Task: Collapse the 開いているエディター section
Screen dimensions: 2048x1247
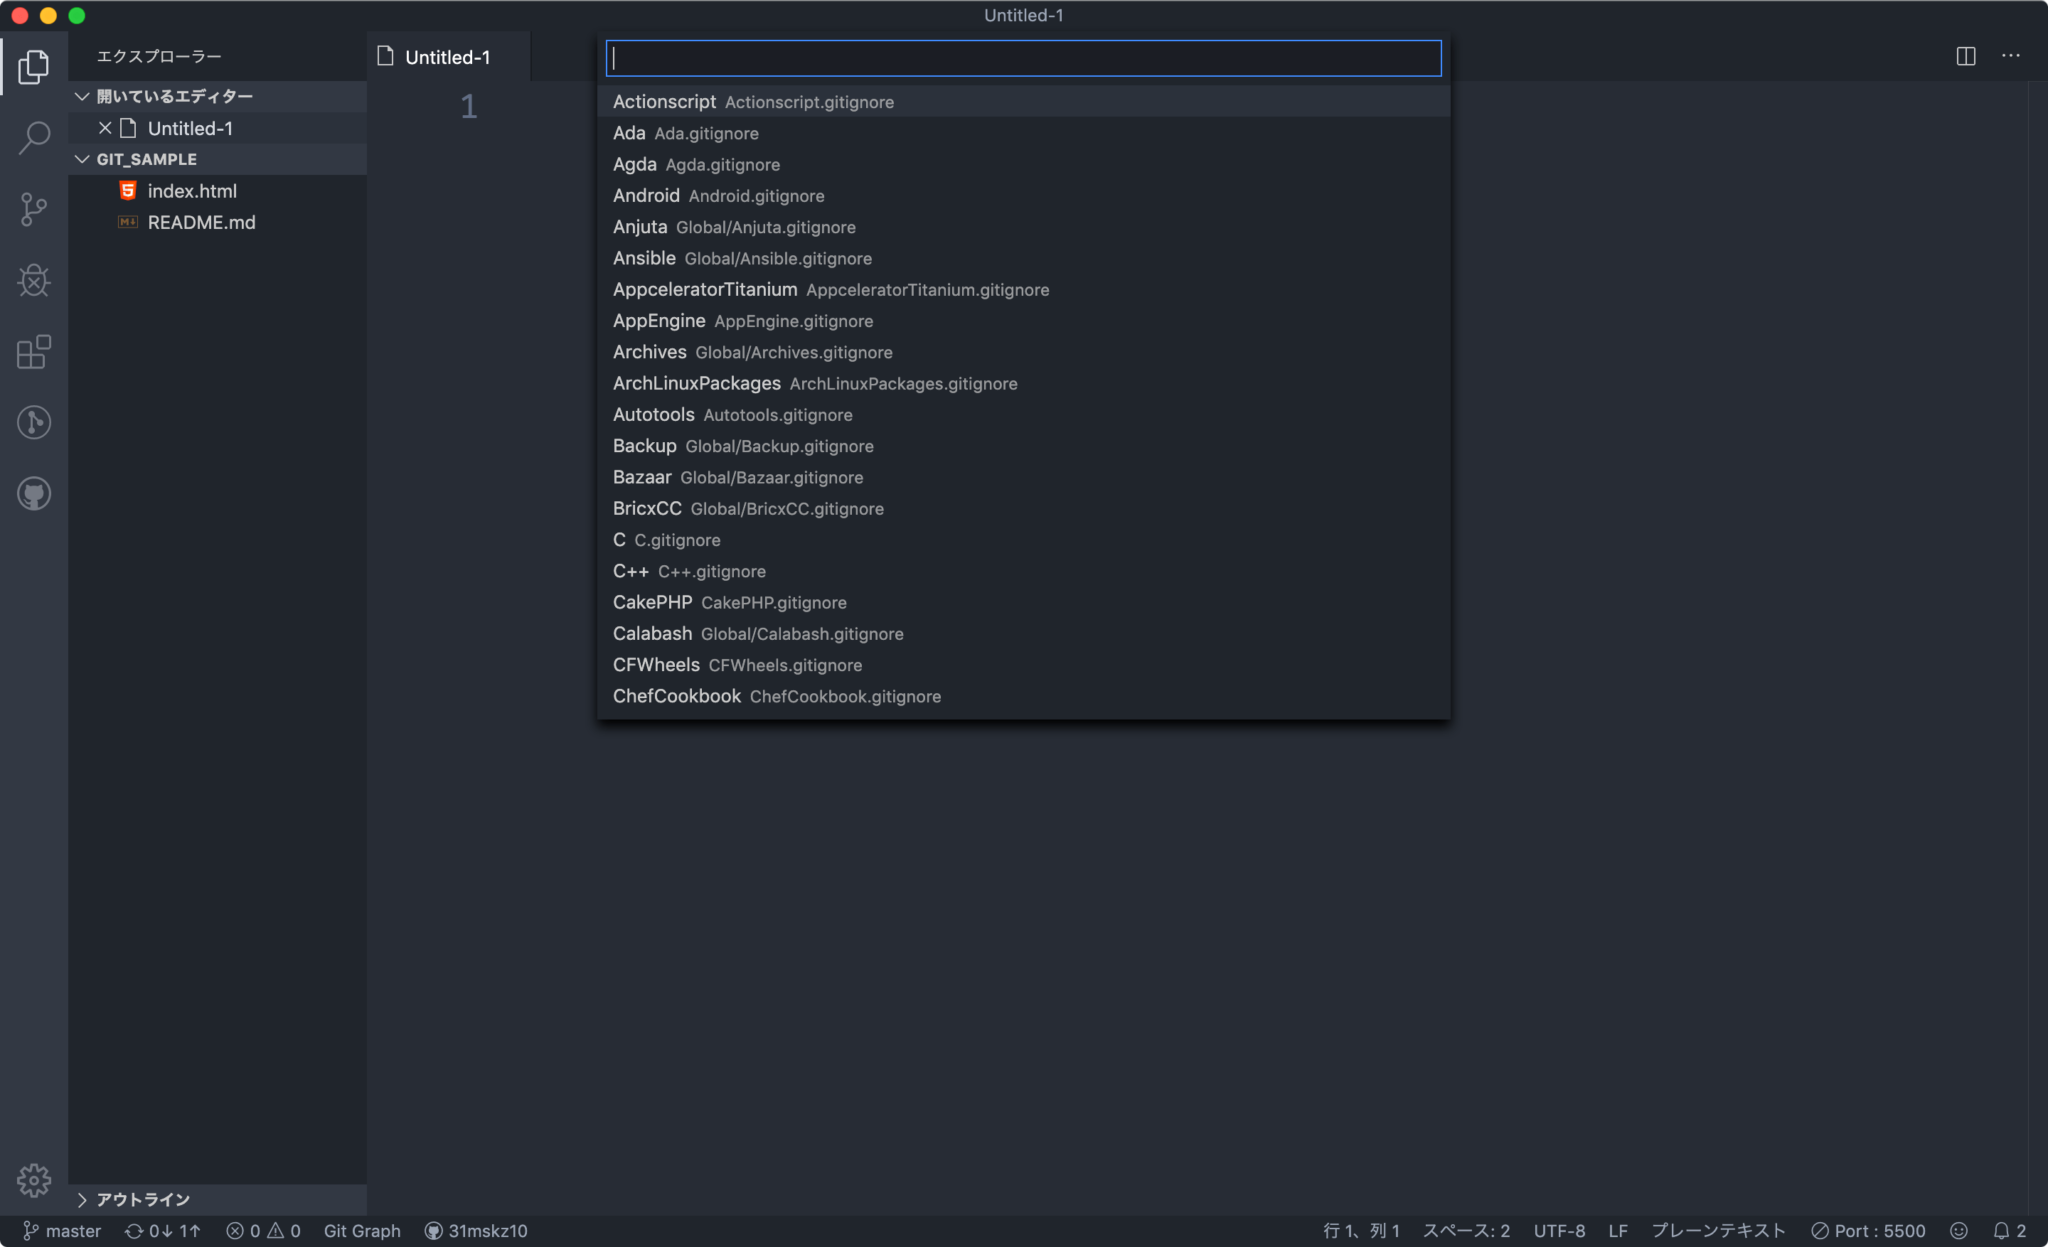Action: 83,95
